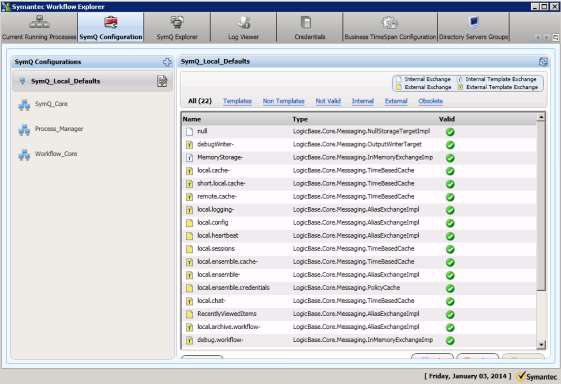Click the Symantec logo in status bar
Image resolution: width=561 pixels, height=384 pixels.
(x=537, y=376)
